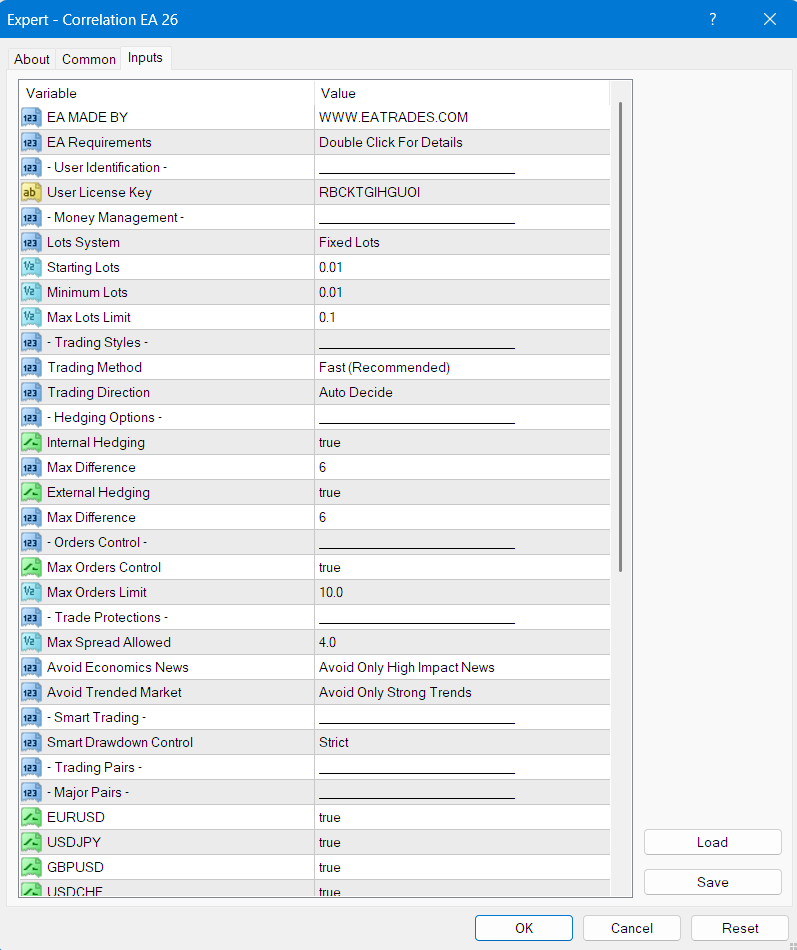This screenshot has width=797, height=950.
Task: Click the EA MADE BY row icon
Action: click(x=31, y=117)
